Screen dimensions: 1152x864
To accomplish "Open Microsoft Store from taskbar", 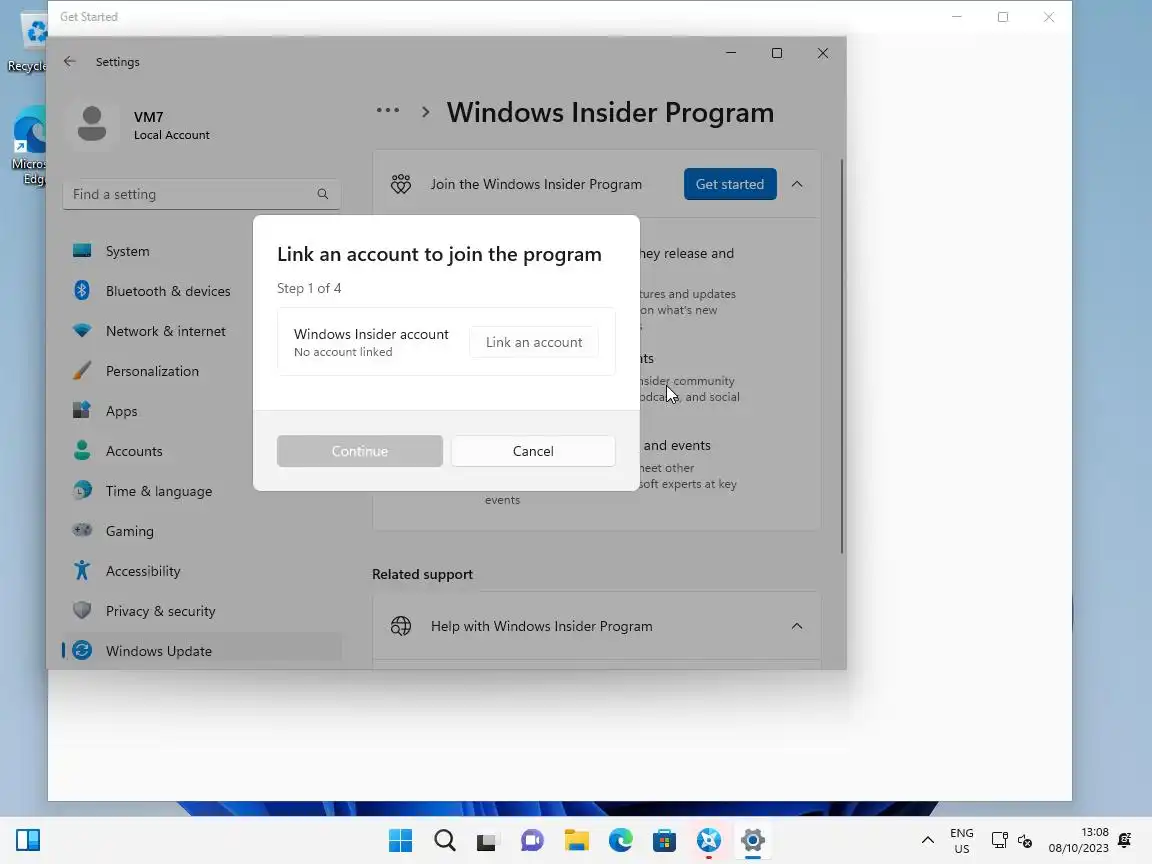I will (664, 840).
